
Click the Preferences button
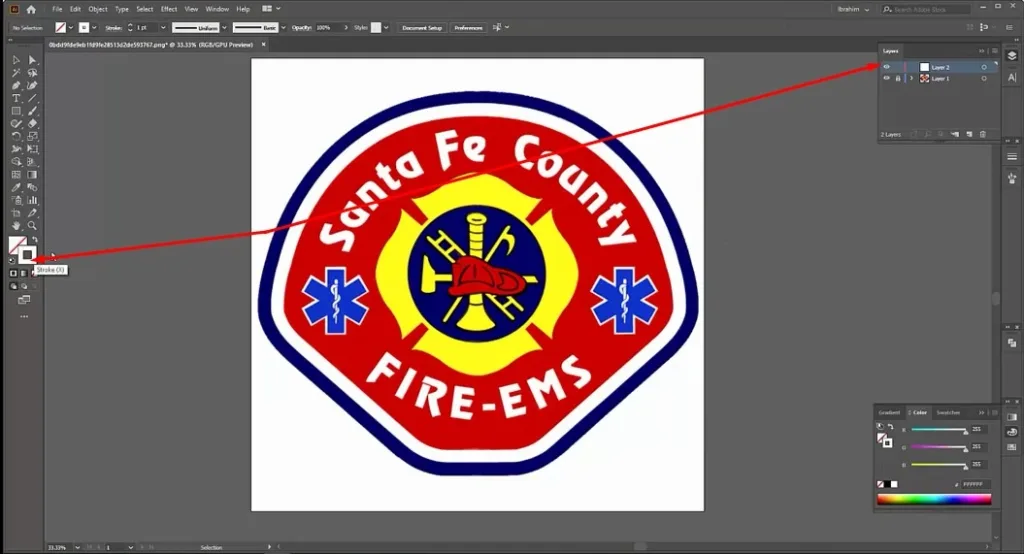468,27
